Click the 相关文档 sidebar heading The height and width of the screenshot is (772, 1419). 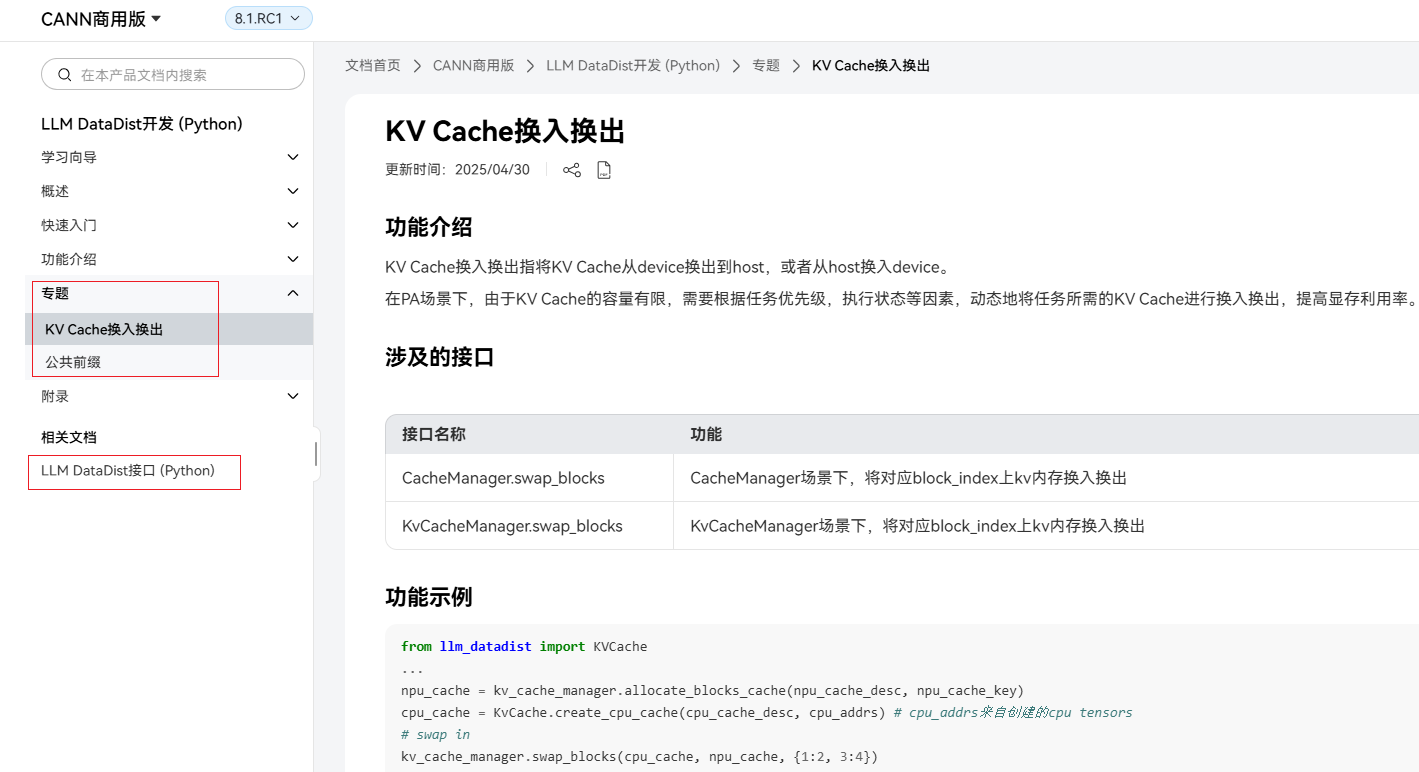point(69,437)
